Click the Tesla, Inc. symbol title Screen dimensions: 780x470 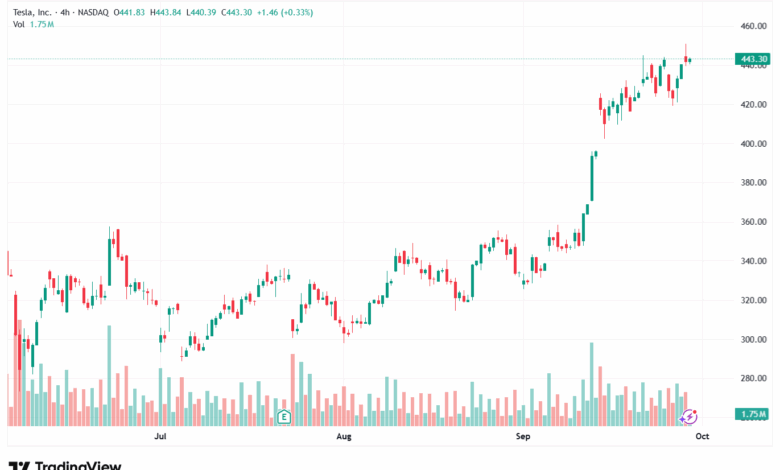coord(33,10)
